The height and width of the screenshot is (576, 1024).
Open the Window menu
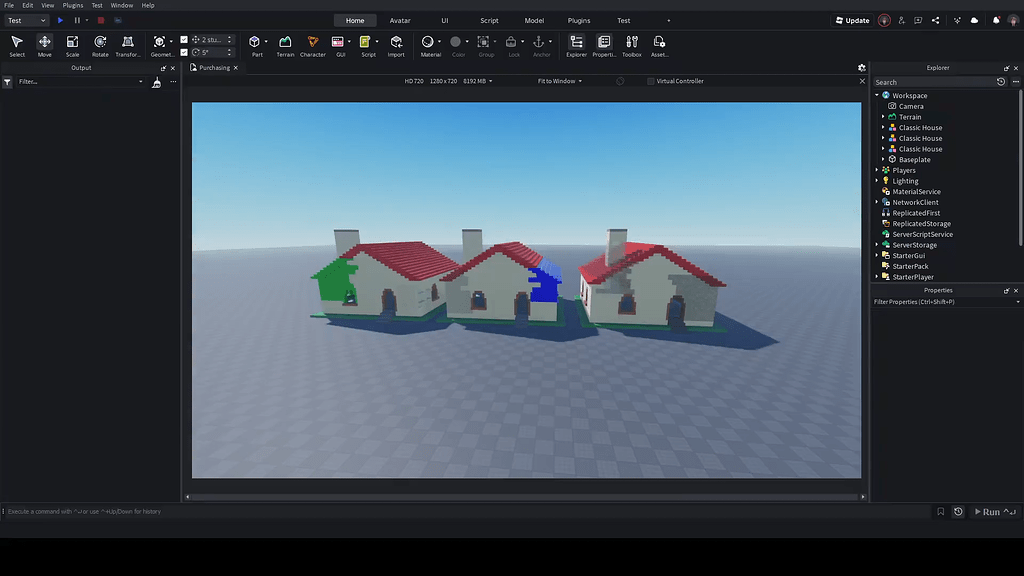click(x=121, y=5)
